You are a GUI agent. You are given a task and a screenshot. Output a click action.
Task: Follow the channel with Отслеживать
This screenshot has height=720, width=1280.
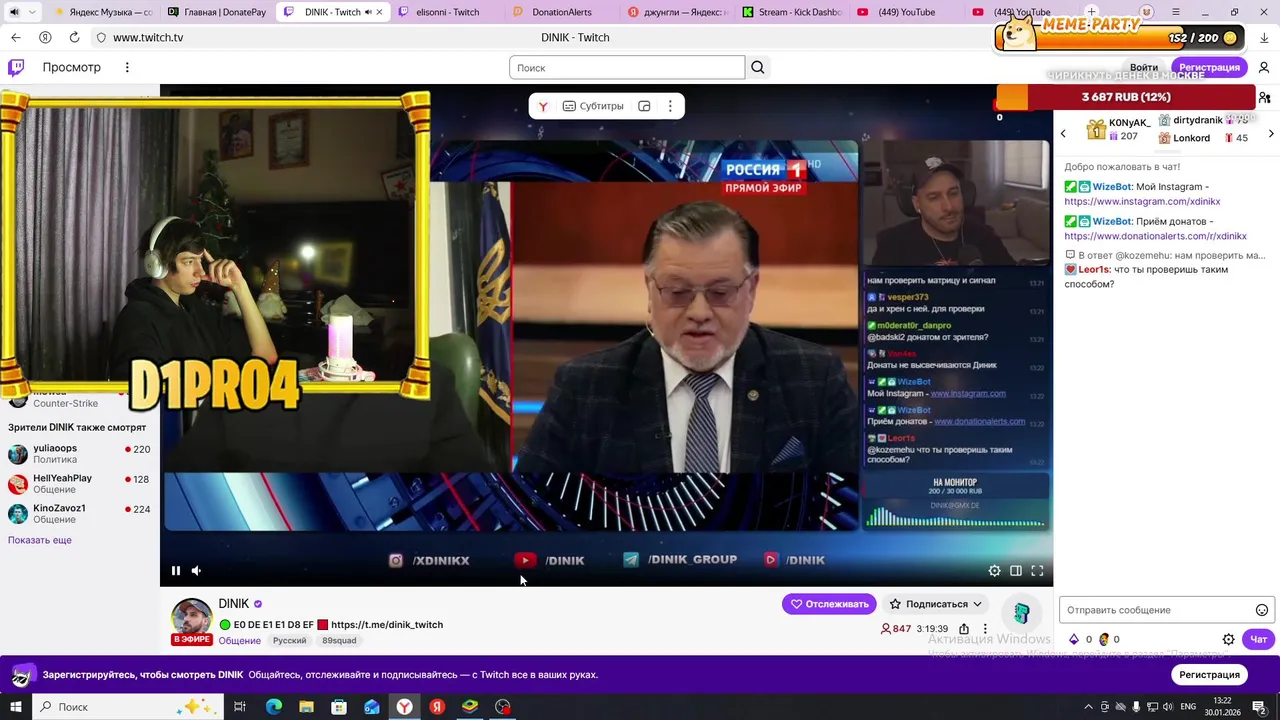pos(829,604)
